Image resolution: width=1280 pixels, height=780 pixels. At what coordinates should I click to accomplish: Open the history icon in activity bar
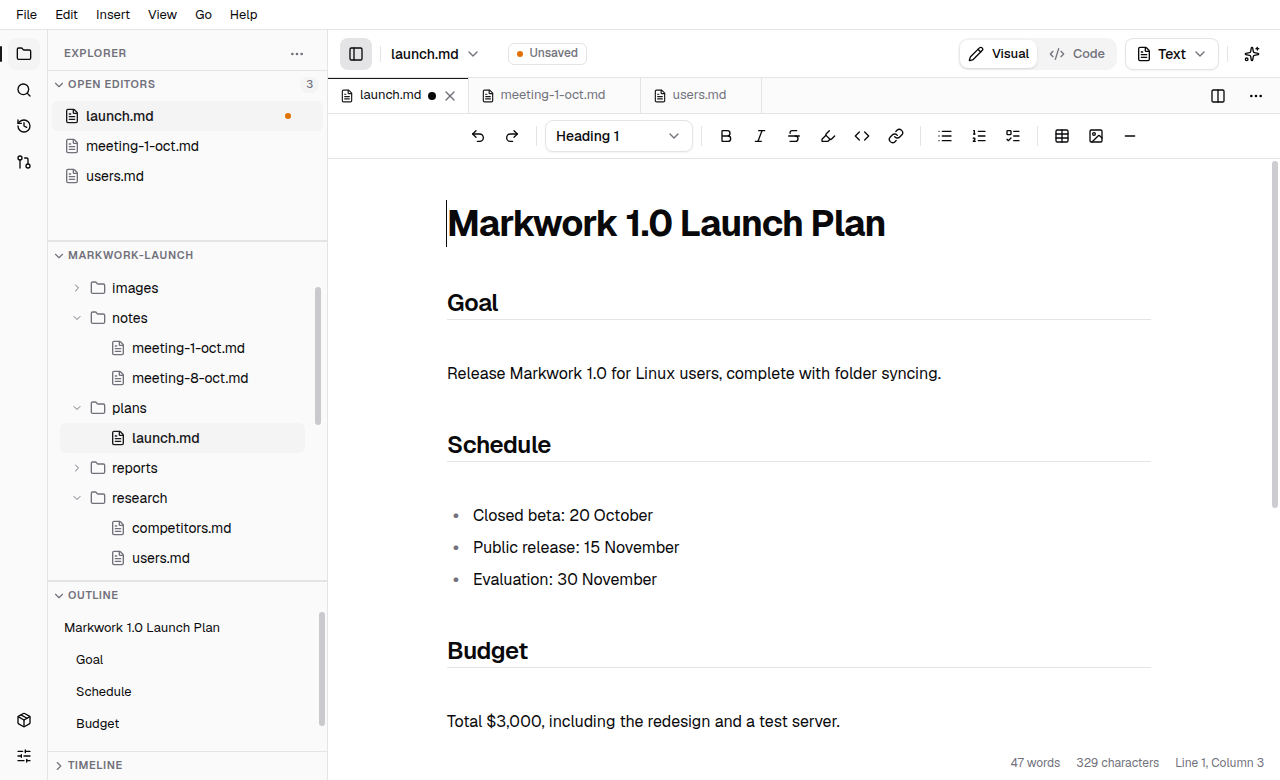point(24,126)
